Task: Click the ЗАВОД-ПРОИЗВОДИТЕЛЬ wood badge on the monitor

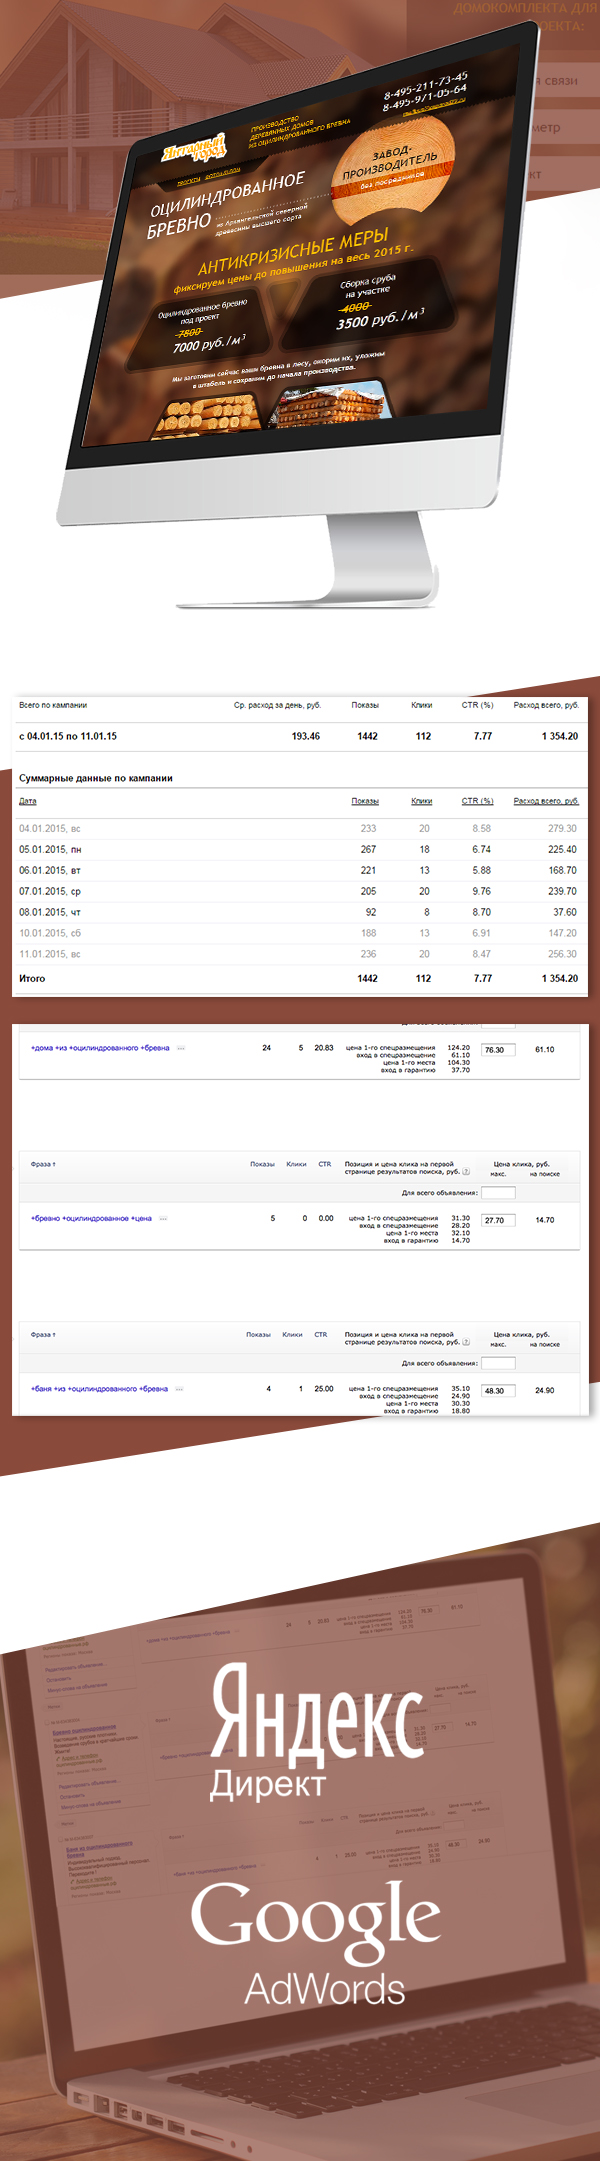Action: (393, 170)
